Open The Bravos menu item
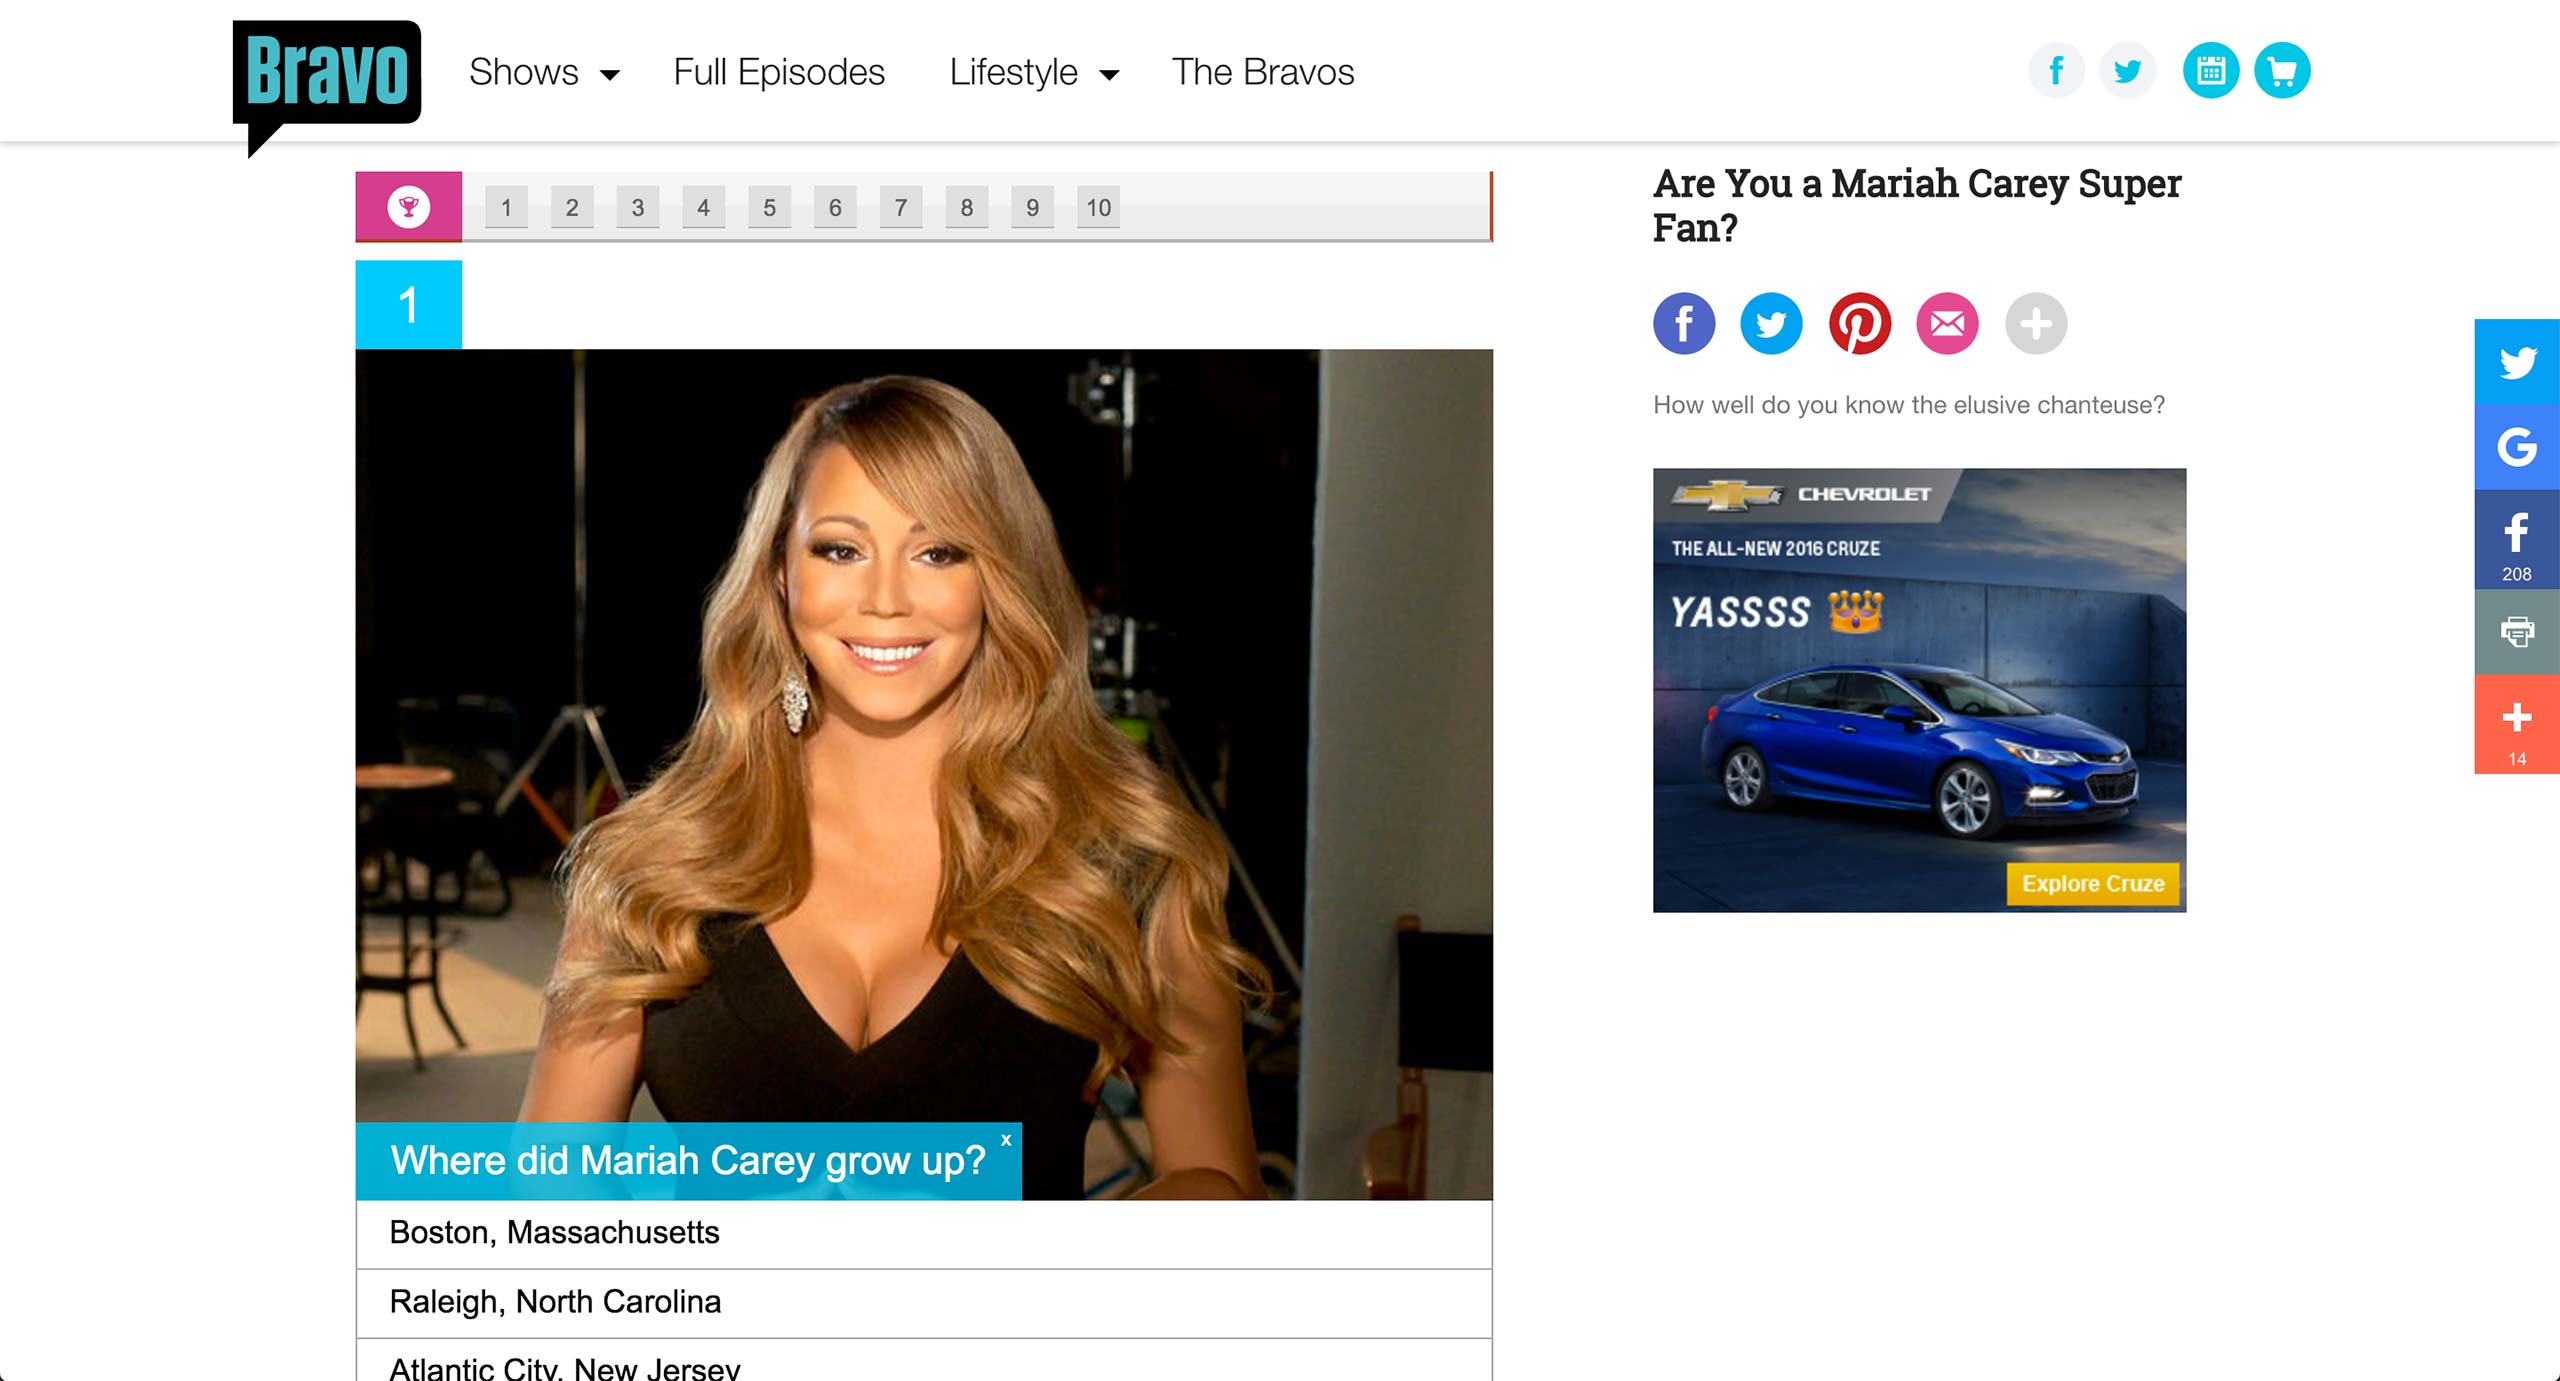Viewport: 2560px width, 1381px height. tap(1262, 73)
